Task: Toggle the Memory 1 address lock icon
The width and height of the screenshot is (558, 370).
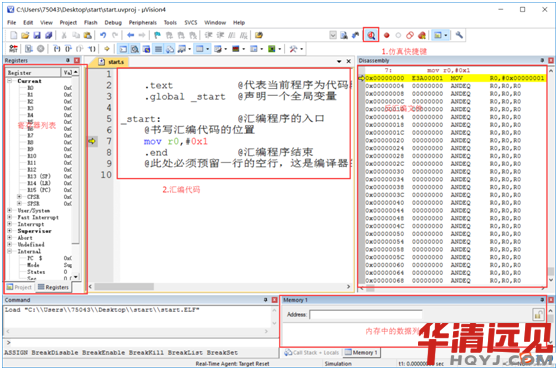Action: tap(537, 314)
